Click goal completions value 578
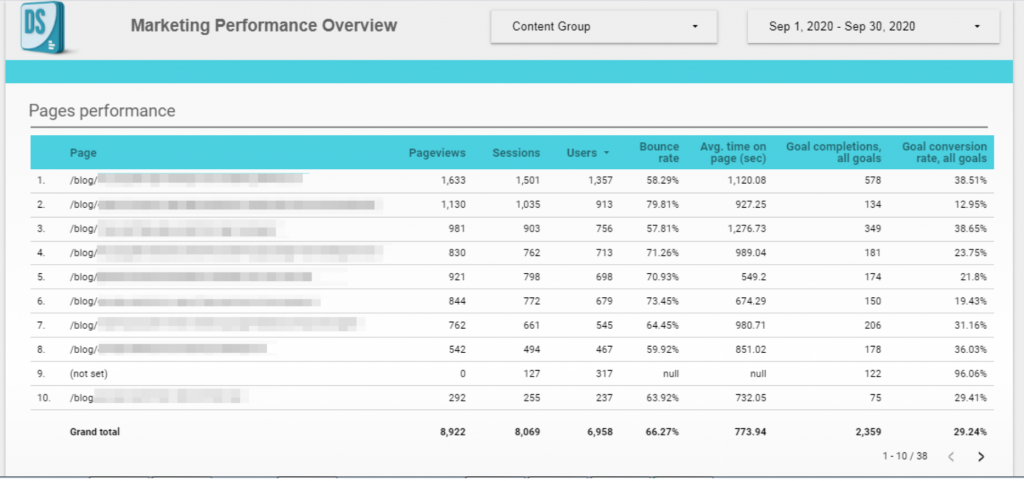 (872, 180)
